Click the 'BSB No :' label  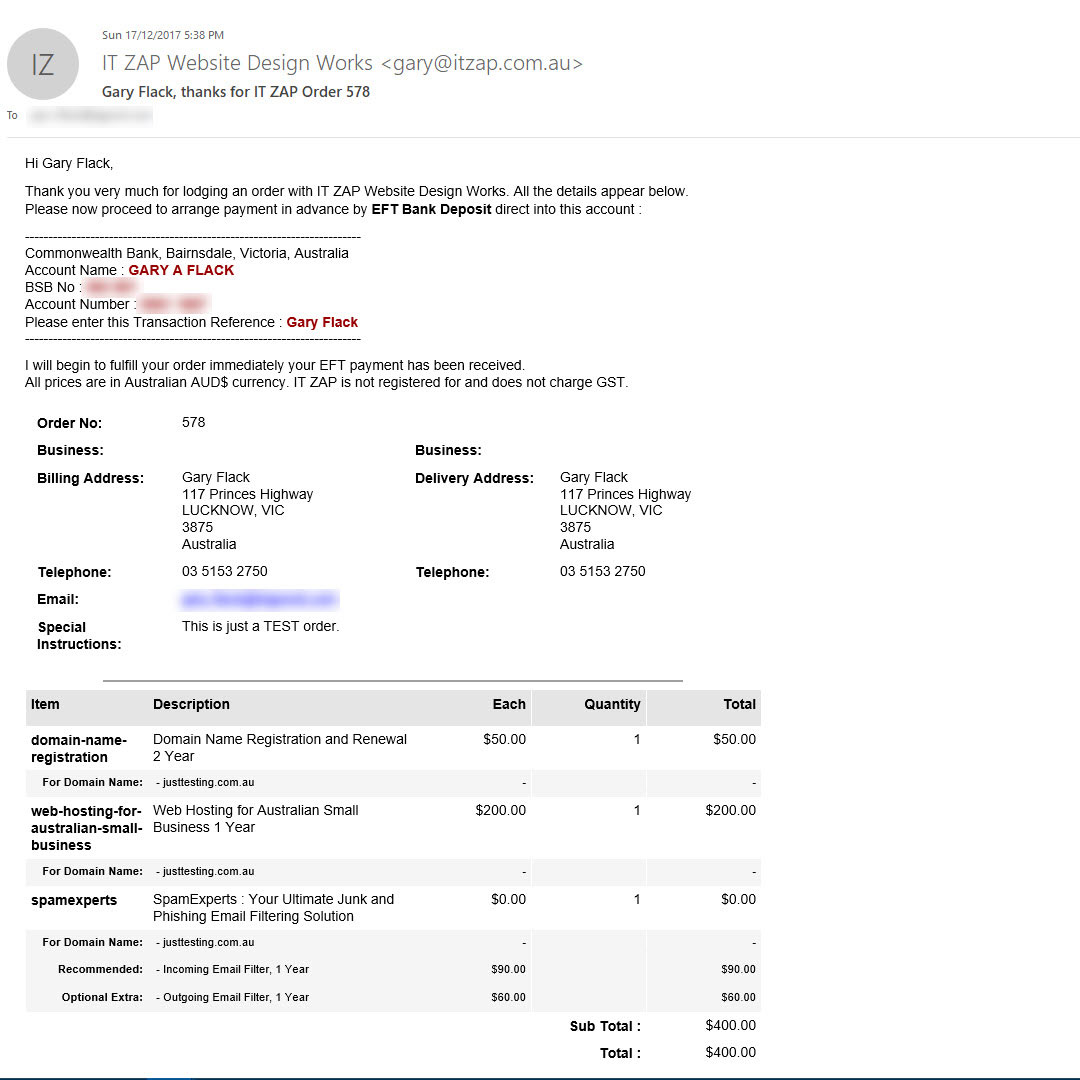(53, 287)
